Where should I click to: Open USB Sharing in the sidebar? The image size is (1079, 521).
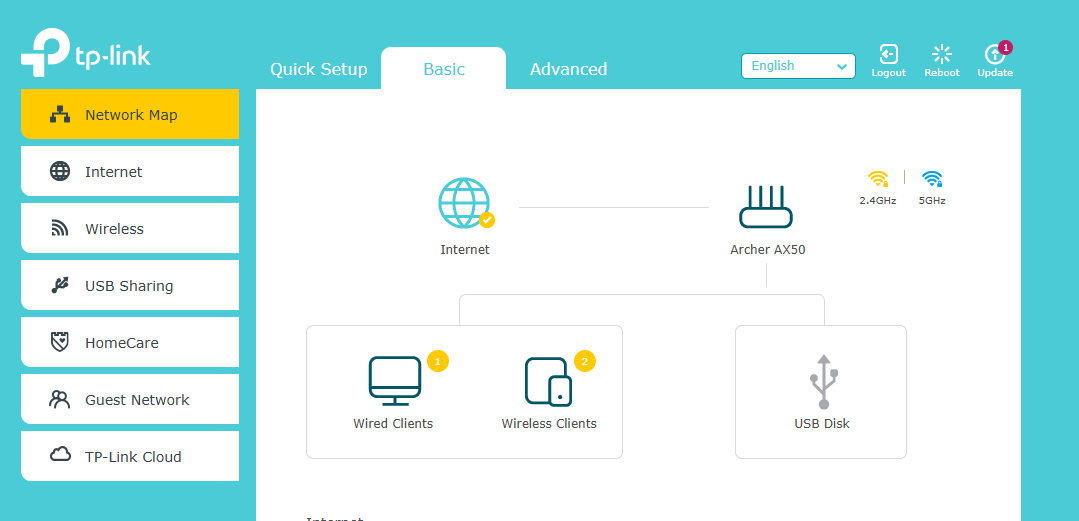[x=130, y=286]
